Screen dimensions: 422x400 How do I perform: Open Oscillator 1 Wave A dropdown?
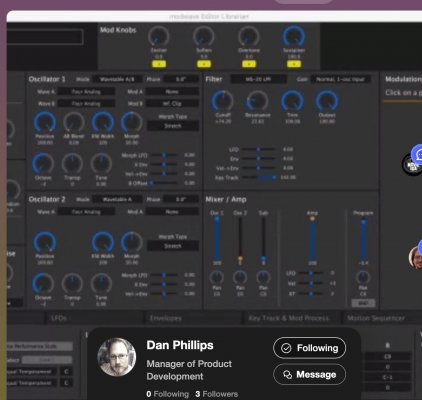pos(86,91)
